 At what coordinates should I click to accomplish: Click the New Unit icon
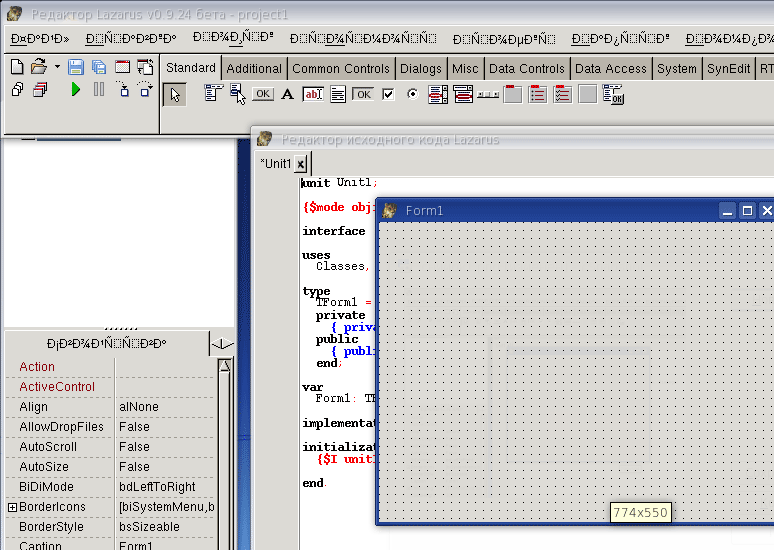tap(17, 67)
